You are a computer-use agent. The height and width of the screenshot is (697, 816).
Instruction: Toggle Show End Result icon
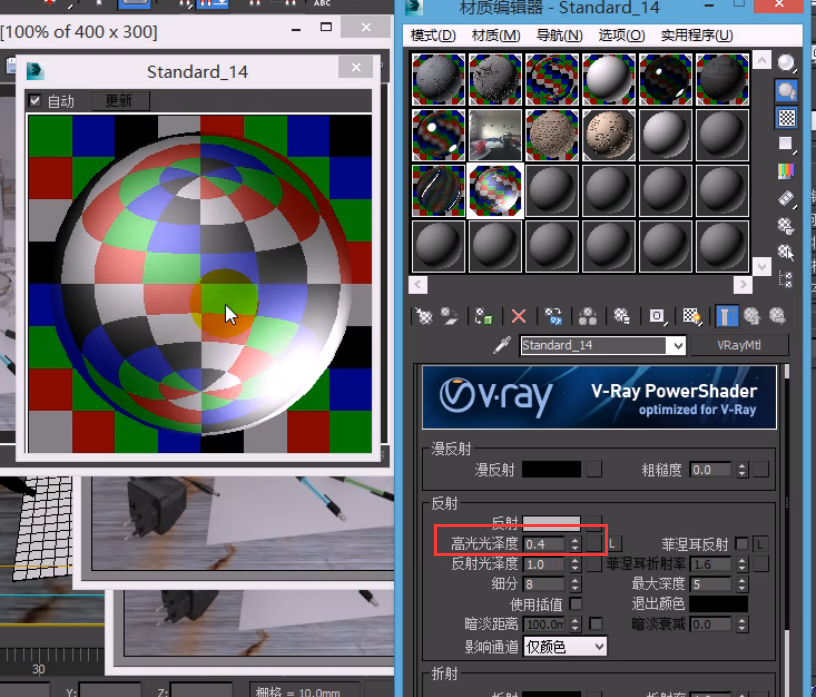tap(726, 316)
